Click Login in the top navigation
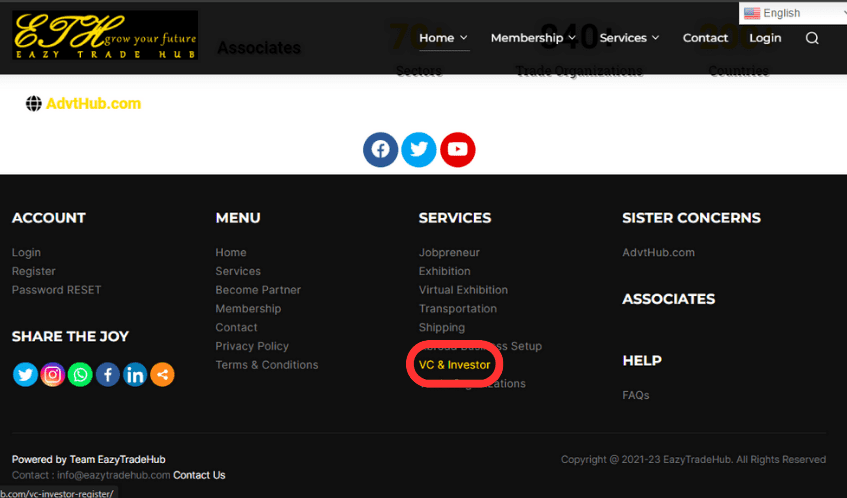847x498 pixels. (x=765, y=38)
